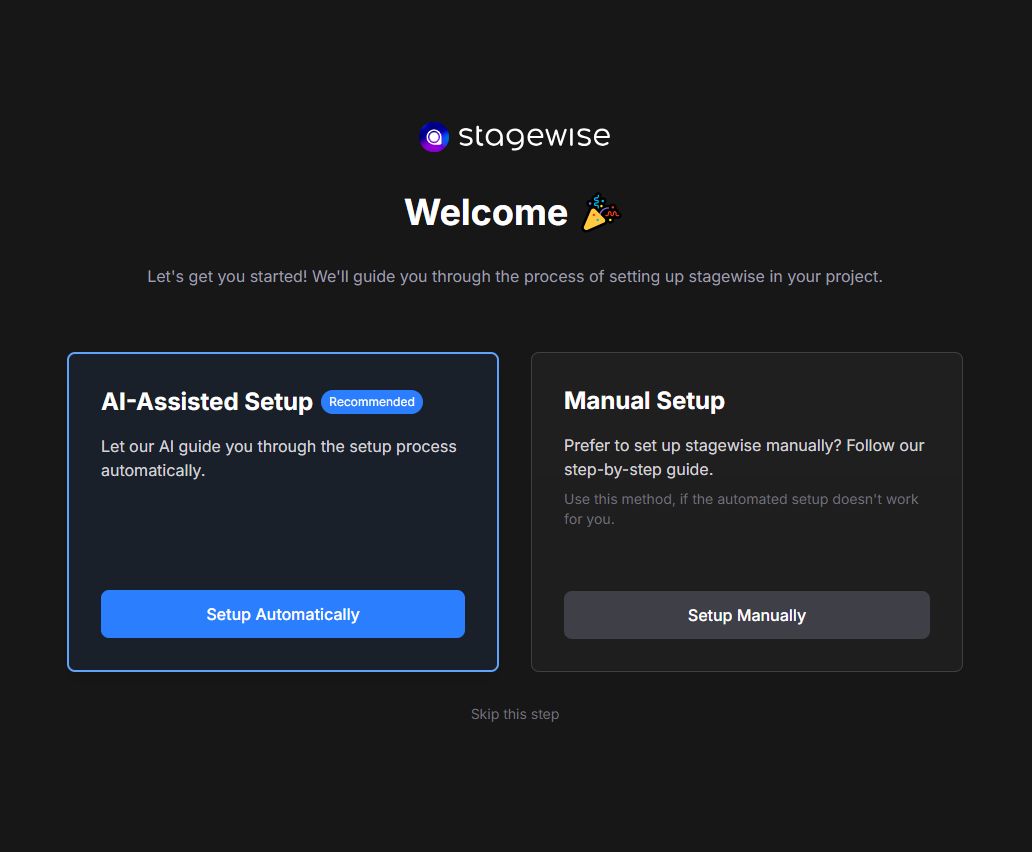
Task: Click "step-by-step guide" text in Manual Setup
Action: [x=636, y=470]
